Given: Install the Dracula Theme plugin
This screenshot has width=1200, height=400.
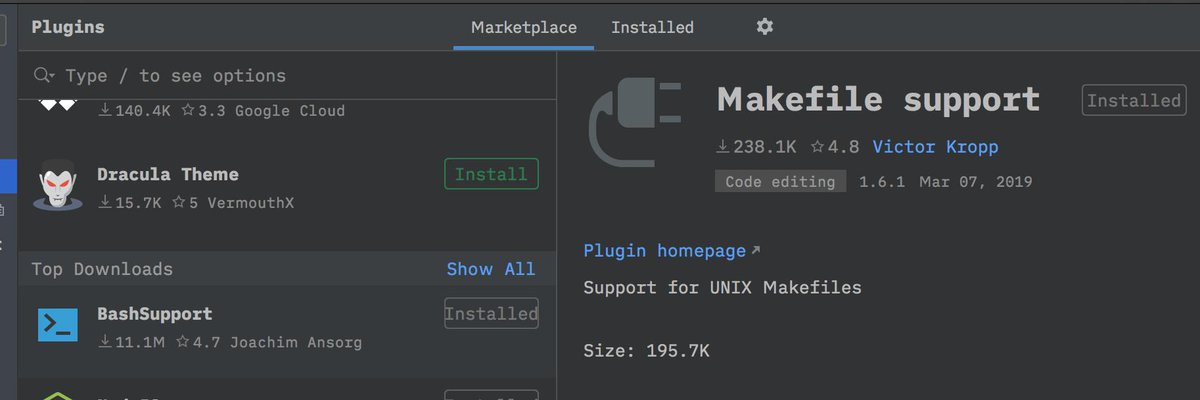Looking at the screenshot, I should [x=491, y=174].
